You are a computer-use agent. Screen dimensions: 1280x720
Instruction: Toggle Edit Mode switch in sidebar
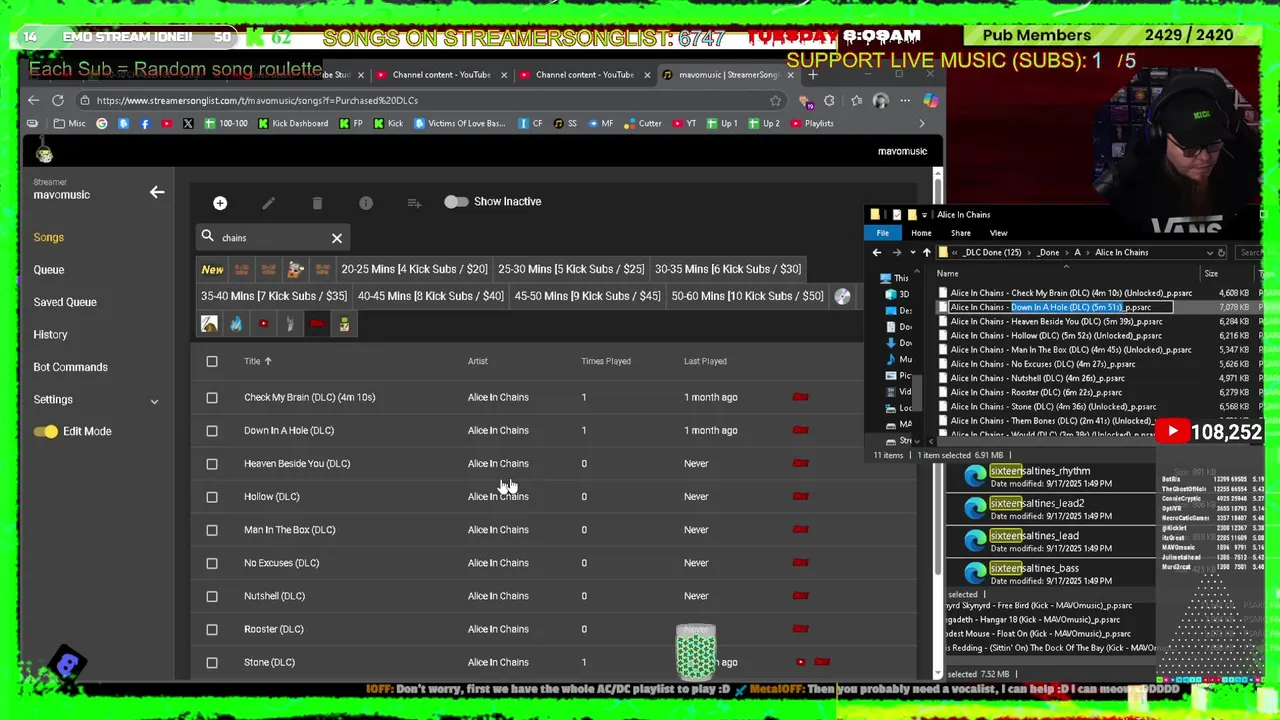[45, 431]
